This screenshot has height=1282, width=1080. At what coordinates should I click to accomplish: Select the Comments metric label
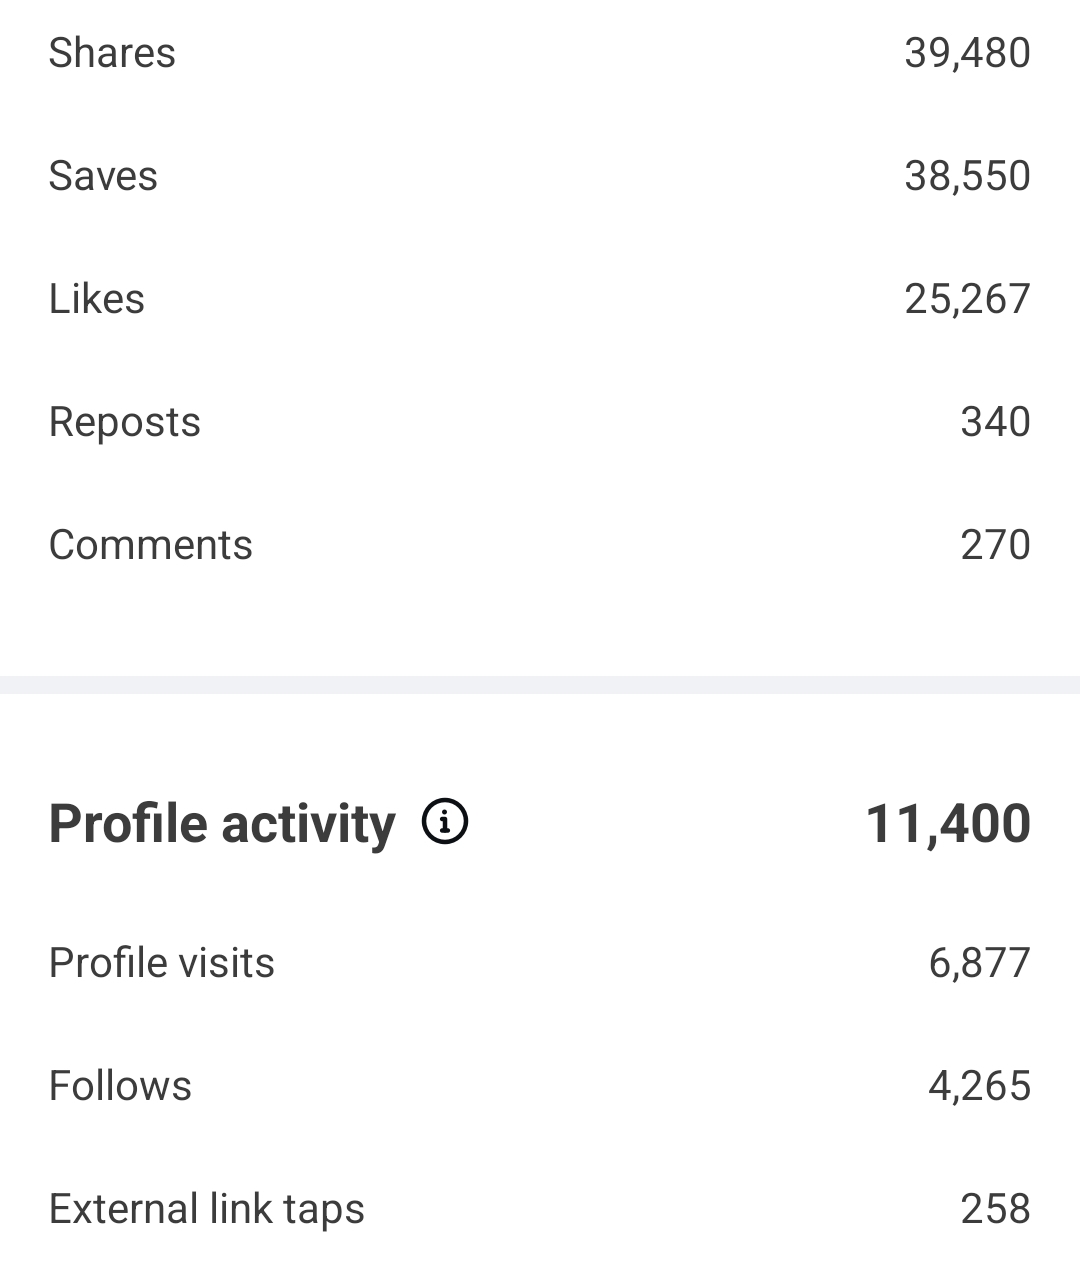coord(151,545)
